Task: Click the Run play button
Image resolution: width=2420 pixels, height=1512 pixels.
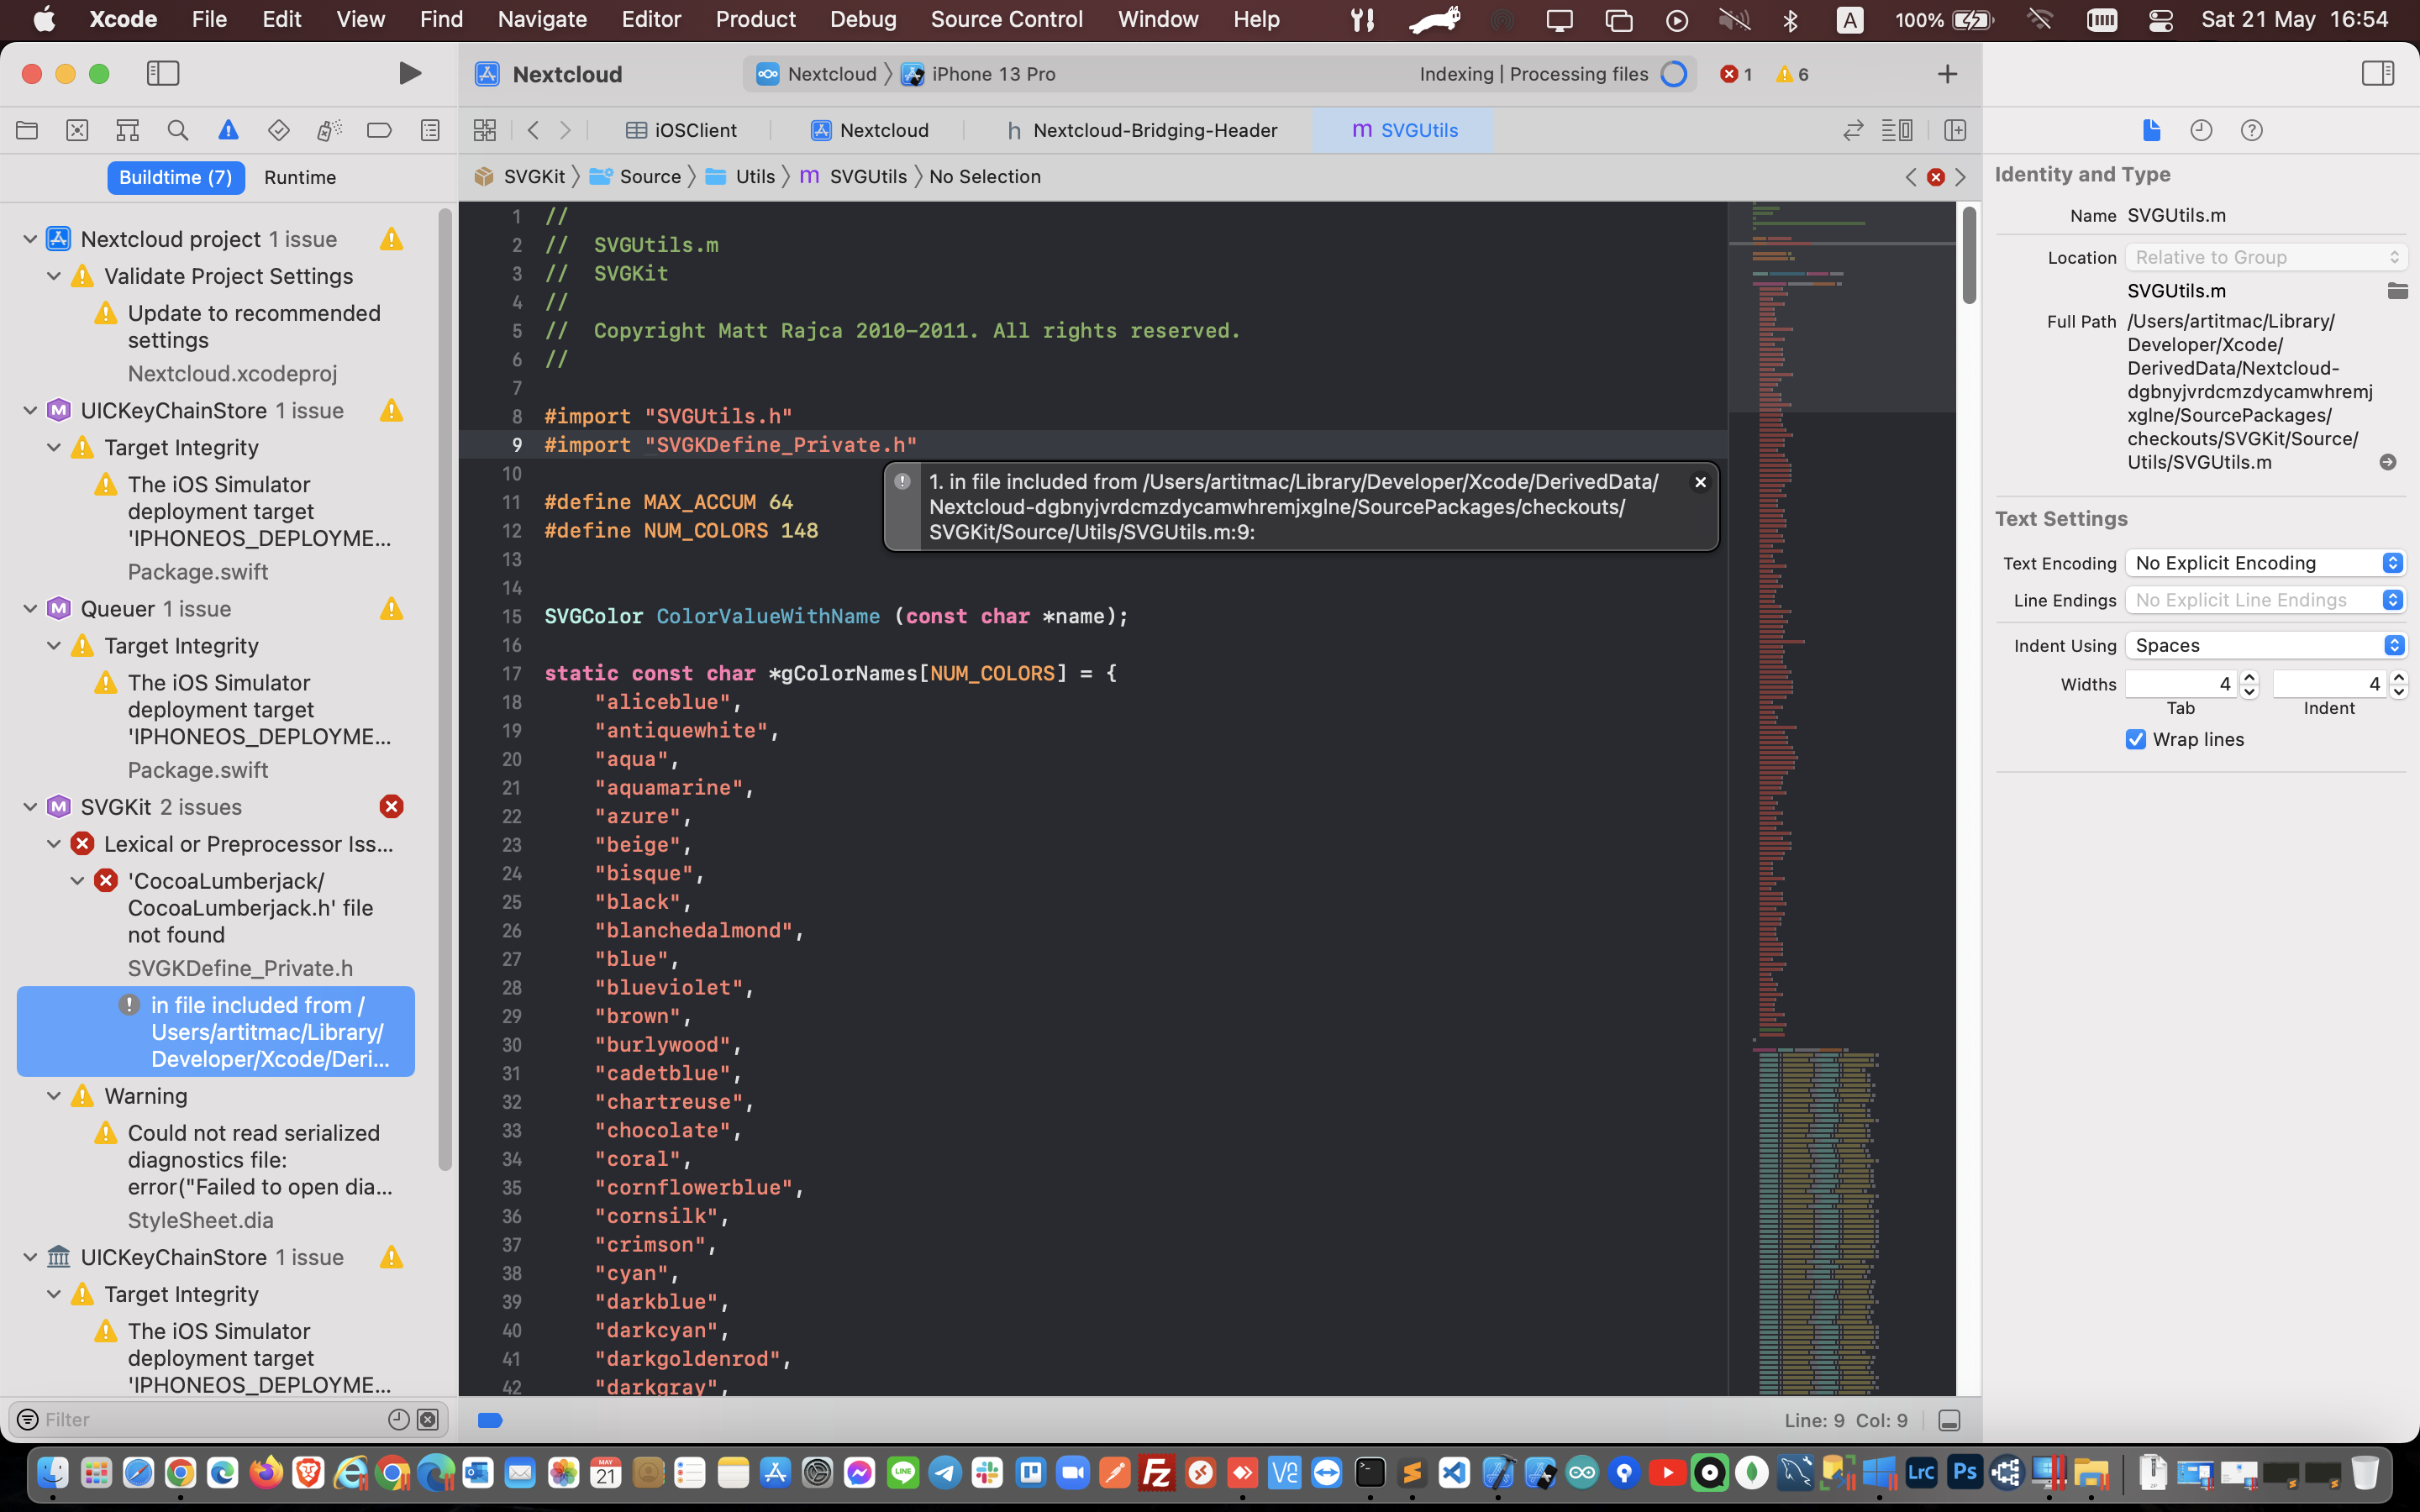Action: [409, 74]
